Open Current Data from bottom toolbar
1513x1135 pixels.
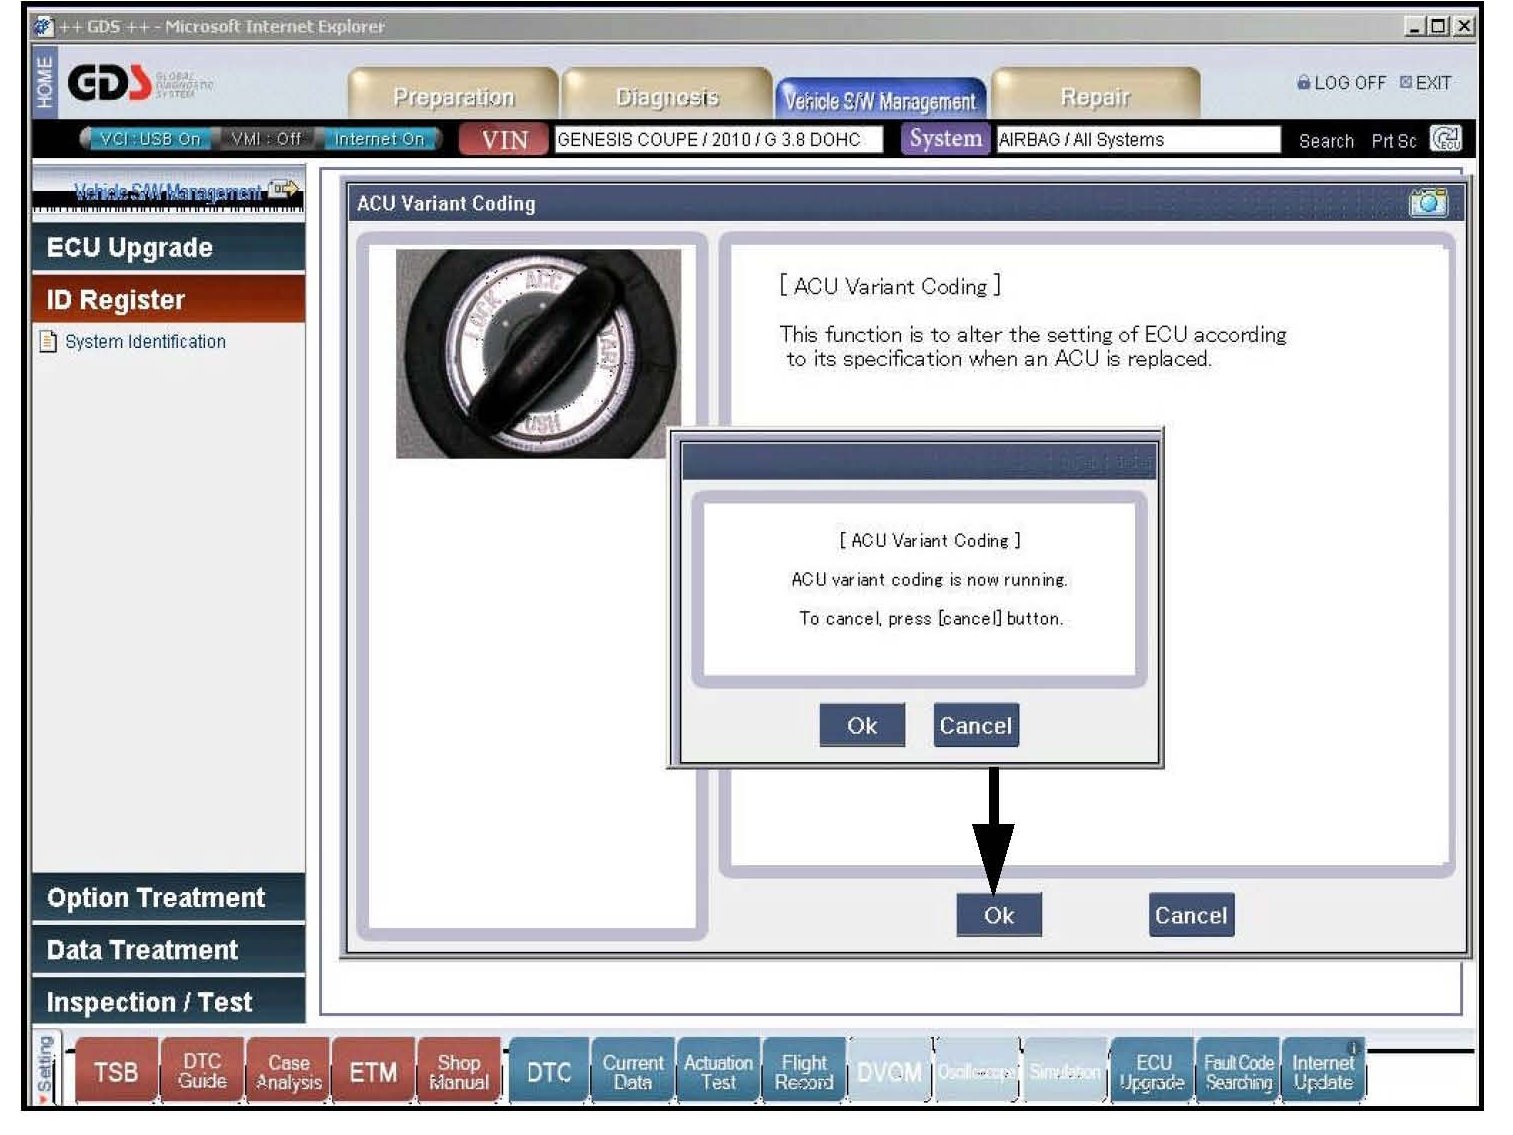(x=632, y=1072)
